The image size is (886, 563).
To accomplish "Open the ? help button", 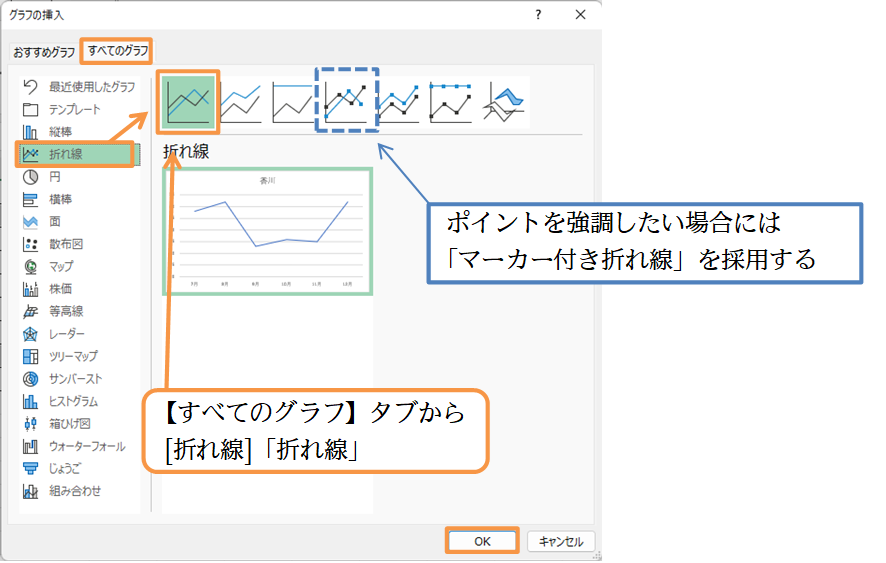I will point(538,15).
